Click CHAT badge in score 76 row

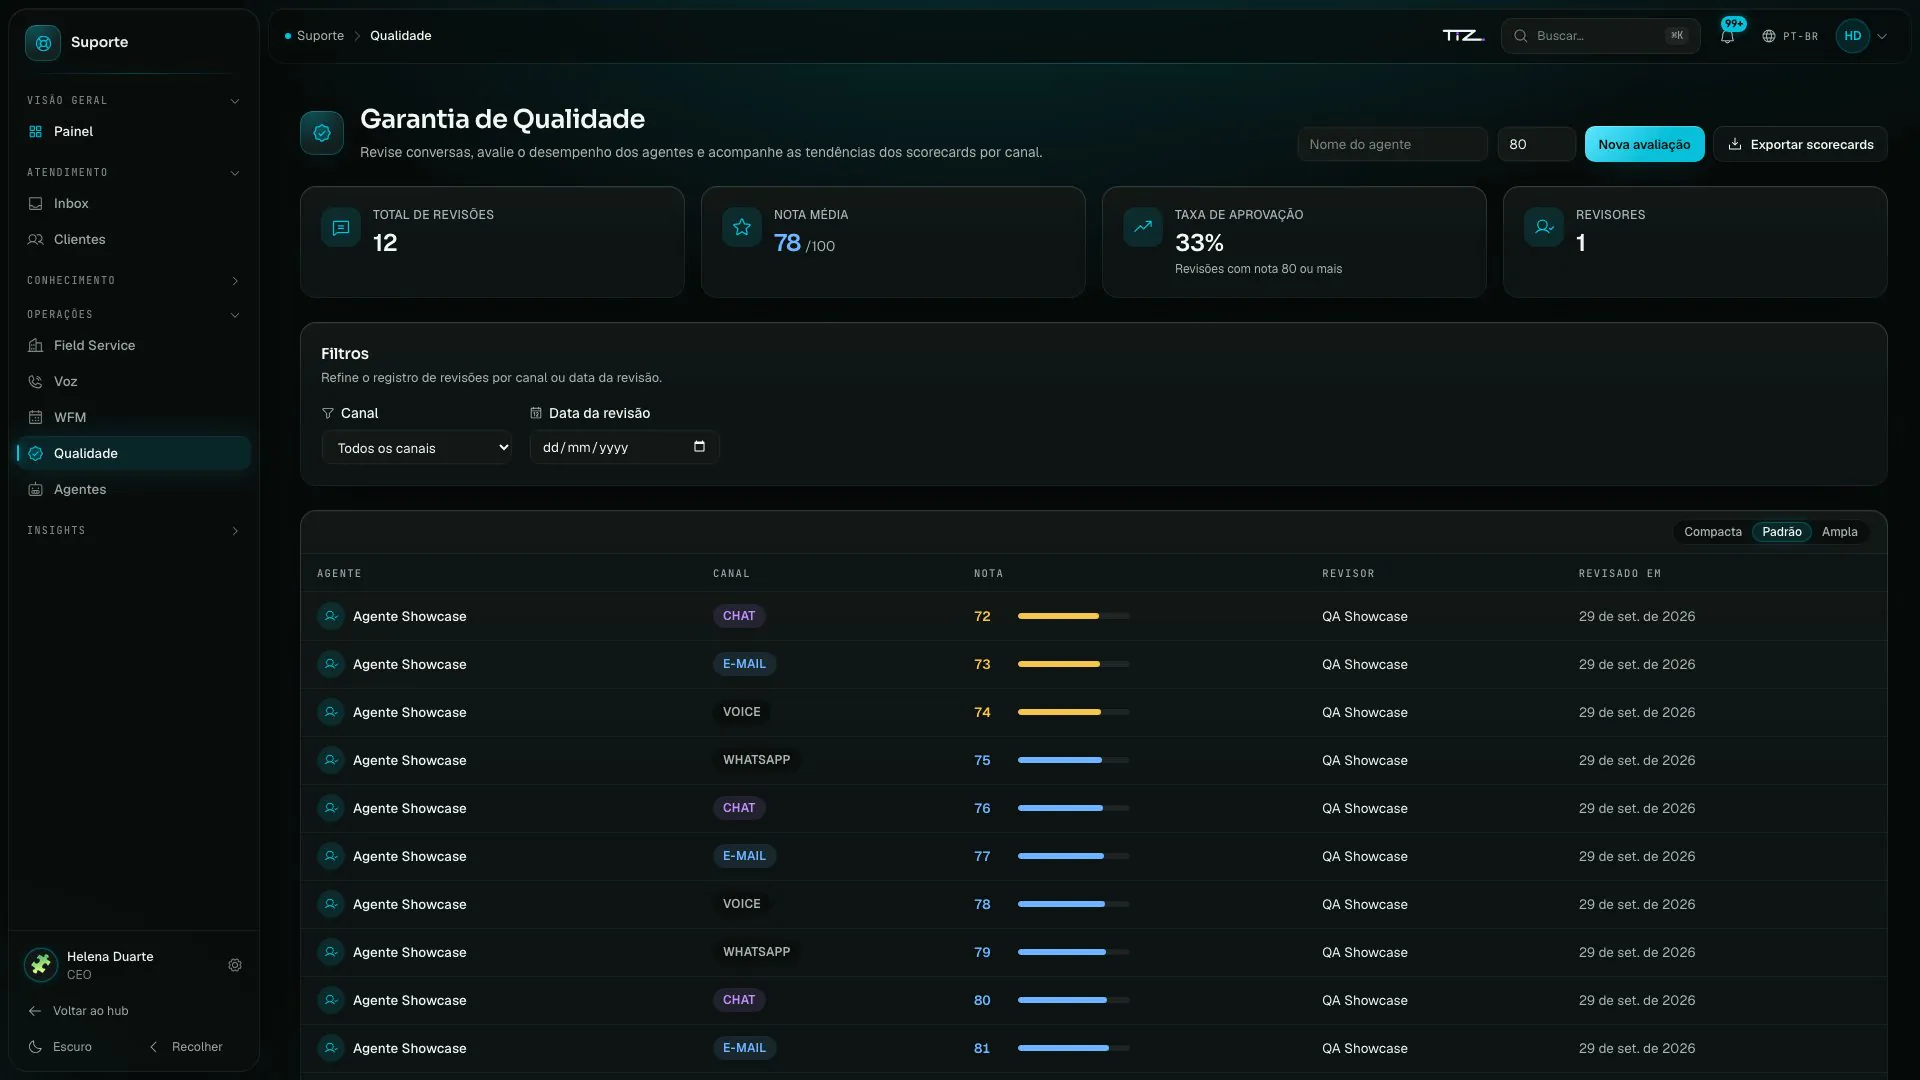(x=739, y=808)
